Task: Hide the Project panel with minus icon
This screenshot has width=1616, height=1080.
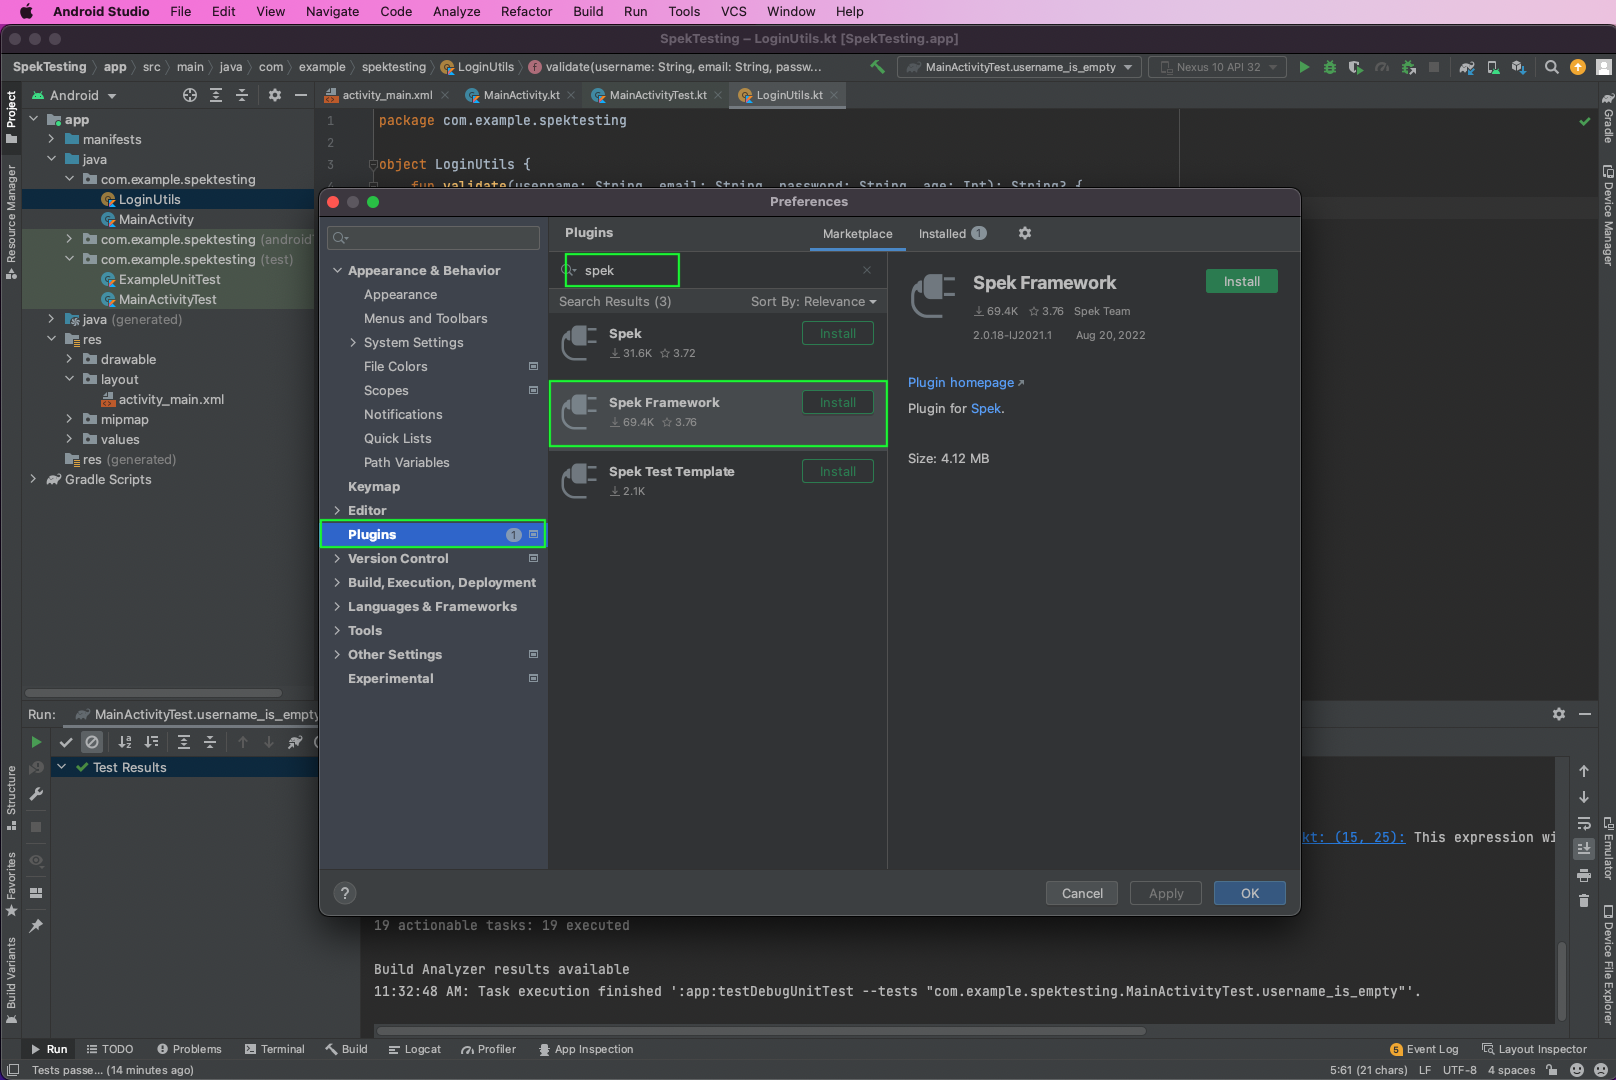Action: point(301,95)
